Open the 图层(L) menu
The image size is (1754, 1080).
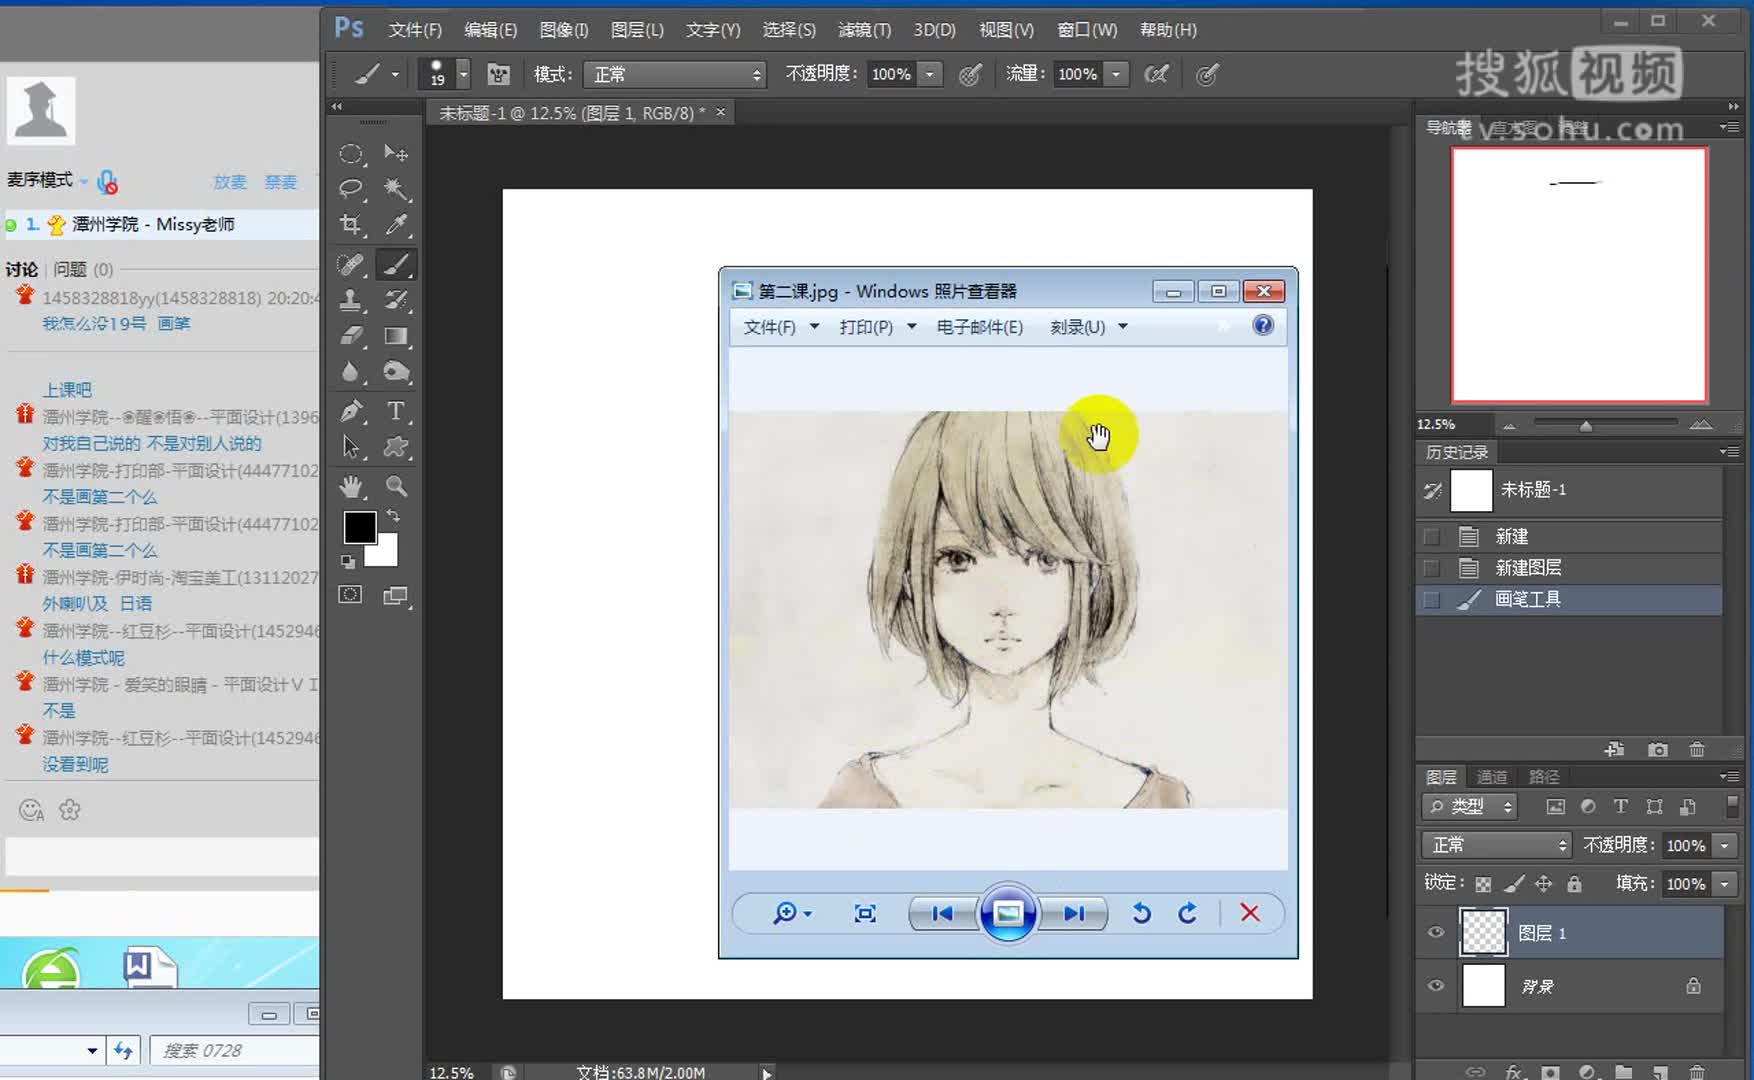point(637,30)
